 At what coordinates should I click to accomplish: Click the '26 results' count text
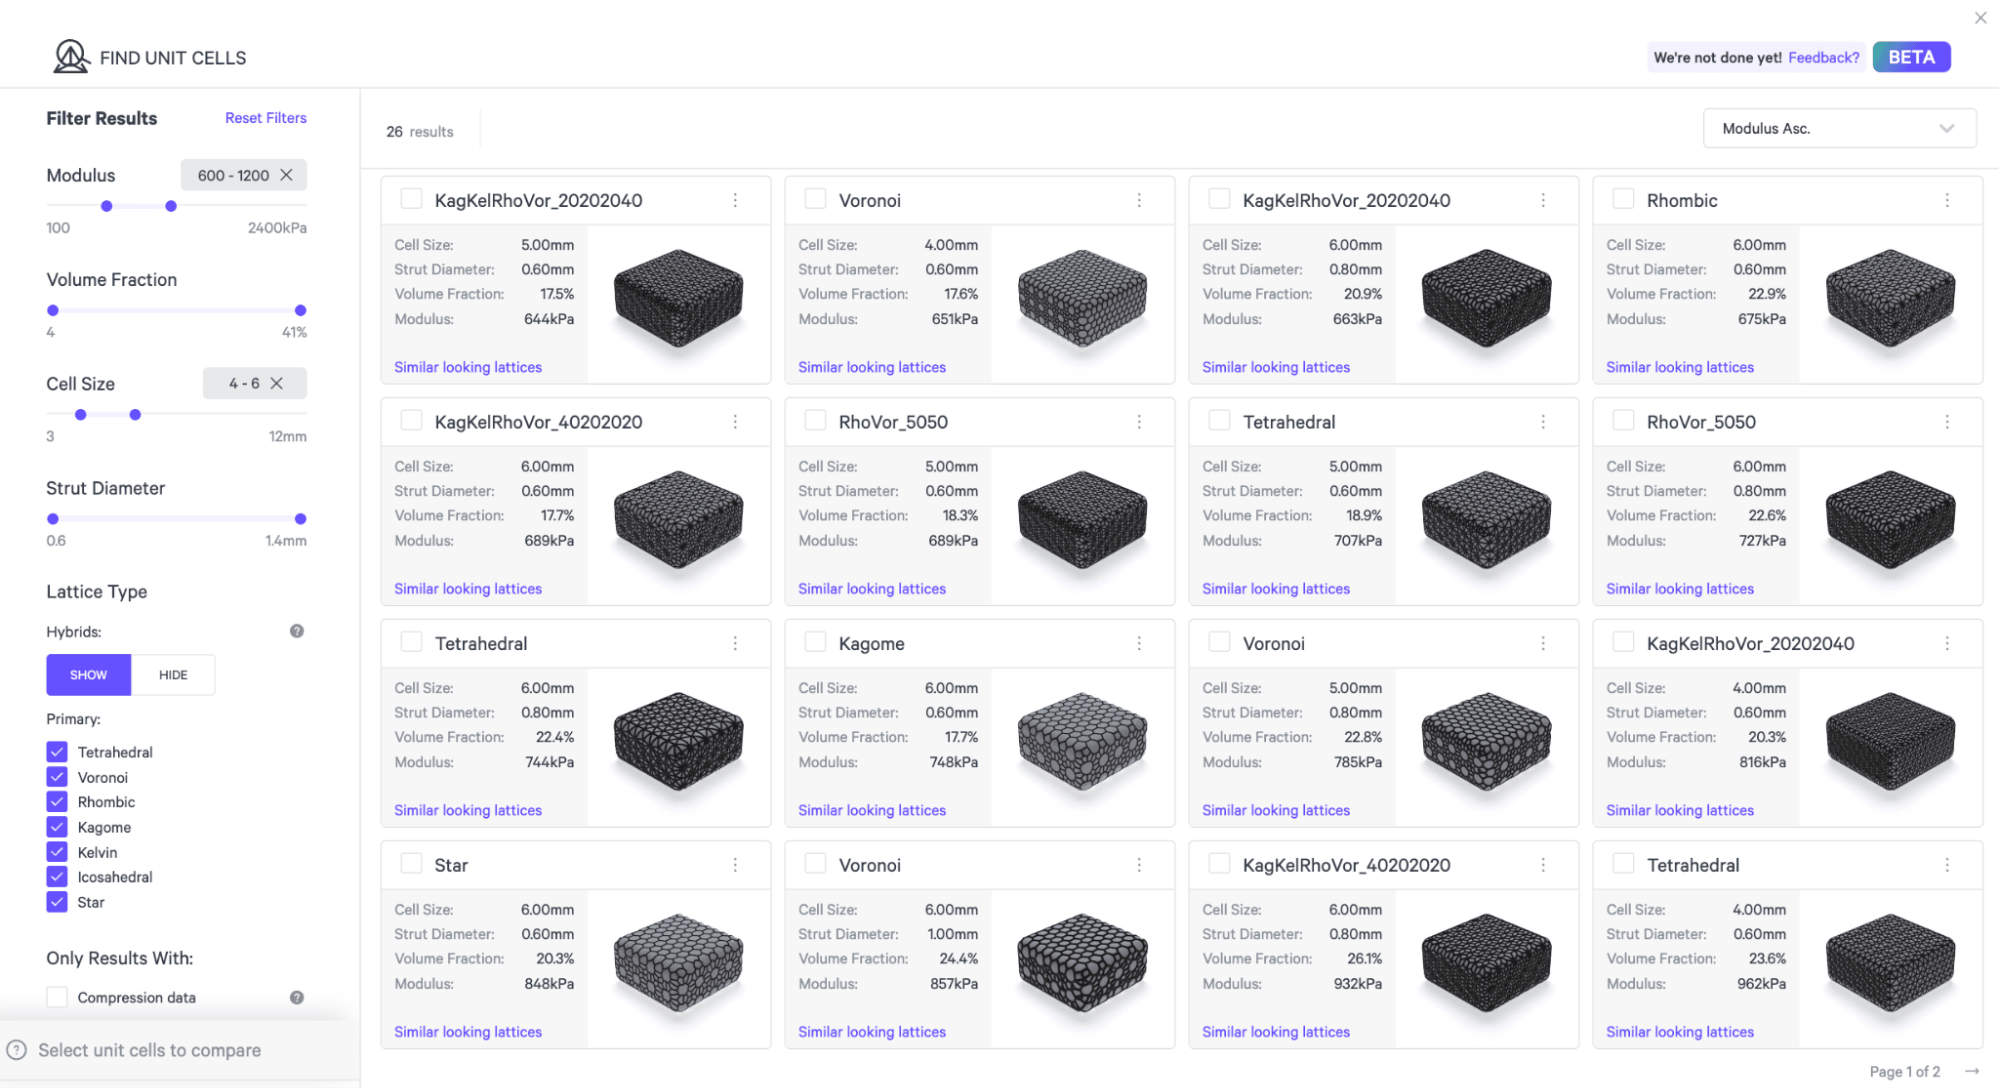pos(420,132)
